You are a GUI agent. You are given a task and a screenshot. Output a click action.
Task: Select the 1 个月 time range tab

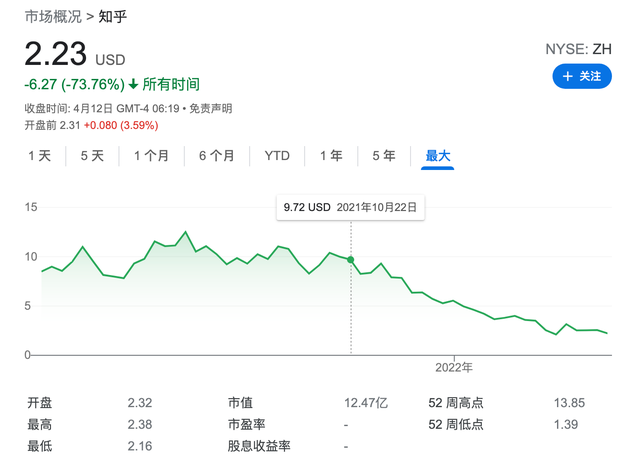click(x=151, y=156)
